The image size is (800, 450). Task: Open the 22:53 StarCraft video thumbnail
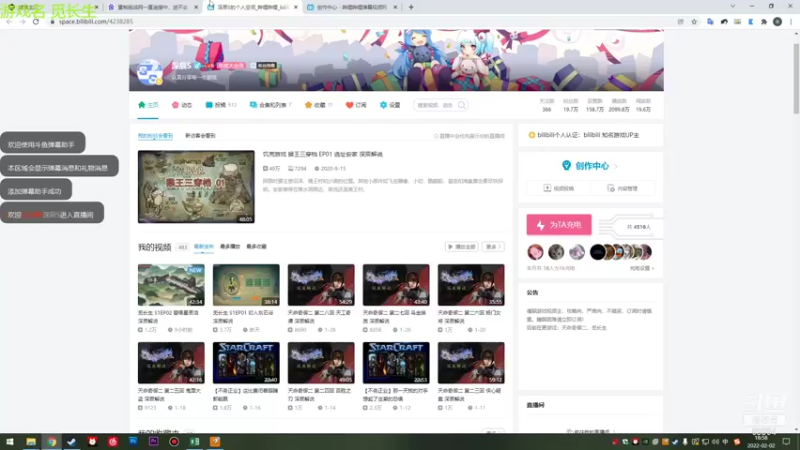point(396,363)
